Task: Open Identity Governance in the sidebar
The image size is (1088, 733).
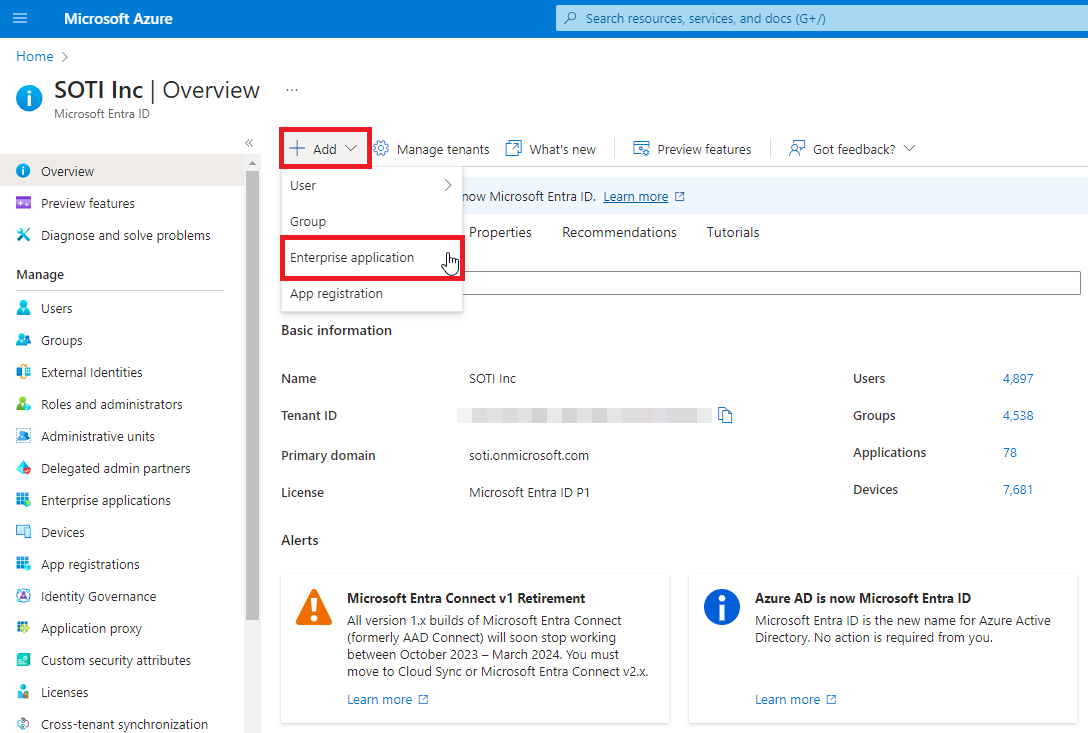Action: coord(98,596)
